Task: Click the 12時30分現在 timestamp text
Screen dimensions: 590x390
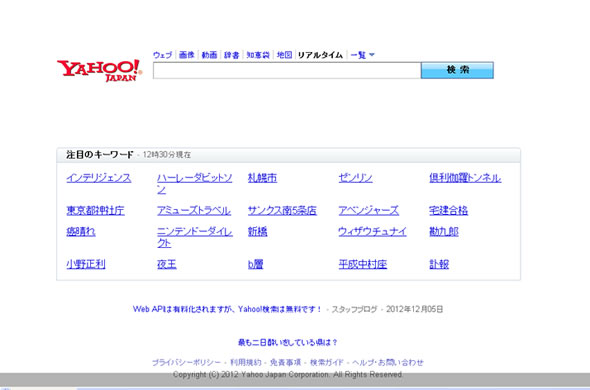Action: coord(167,155)
